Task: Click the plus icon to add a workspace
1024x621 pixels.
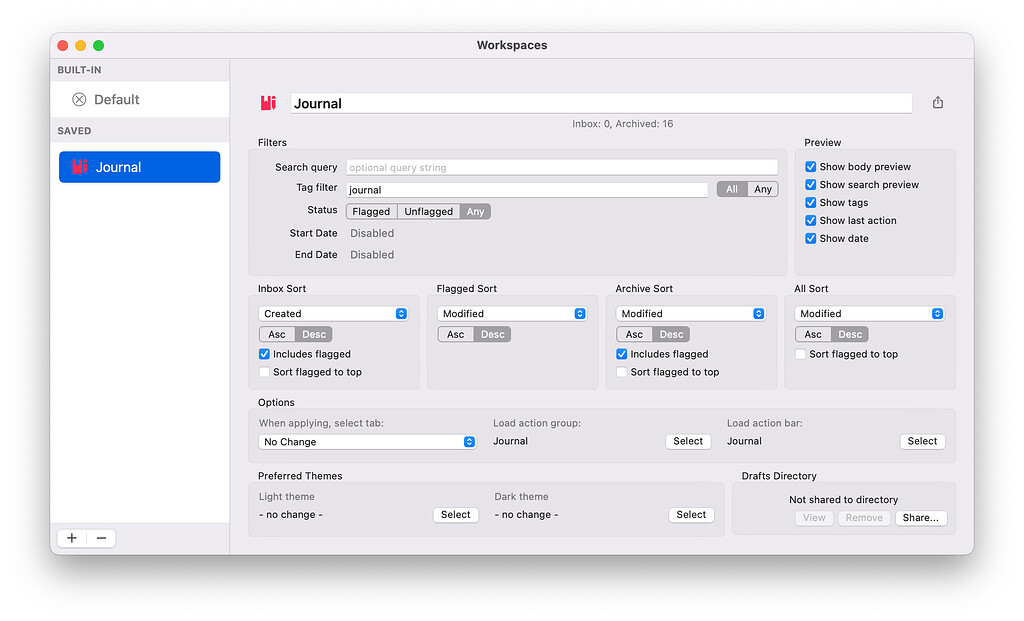Action: (x=71, y=538)
